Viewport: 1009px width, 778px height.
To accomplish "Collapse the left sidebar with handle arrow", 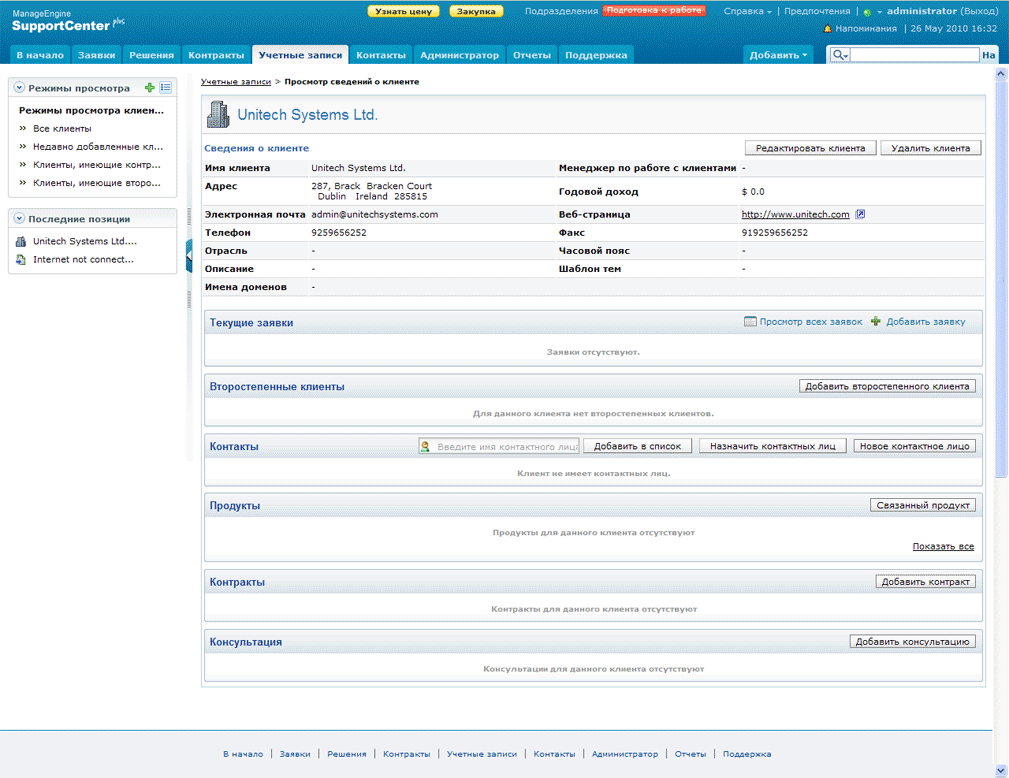I will pos(189,256).
